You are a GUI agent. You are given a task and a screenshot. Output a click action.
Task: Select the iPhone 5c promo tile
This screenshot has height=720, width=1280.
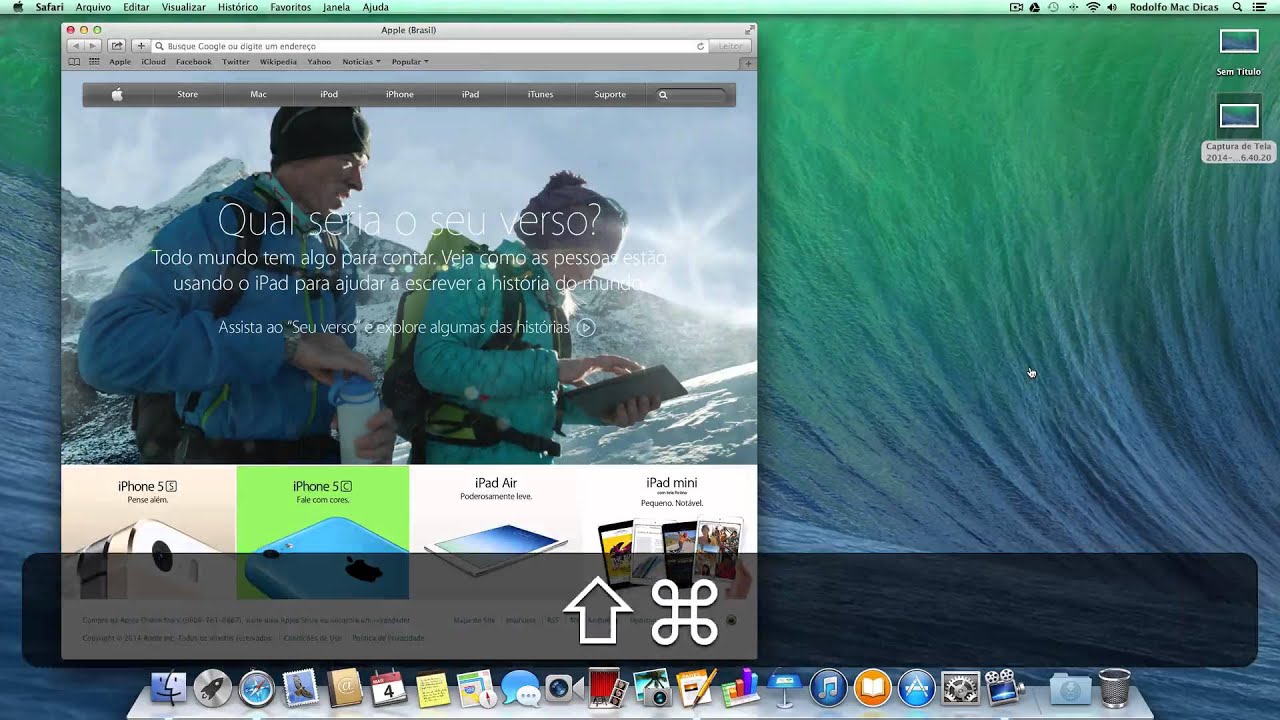click(x=322, y=532)
